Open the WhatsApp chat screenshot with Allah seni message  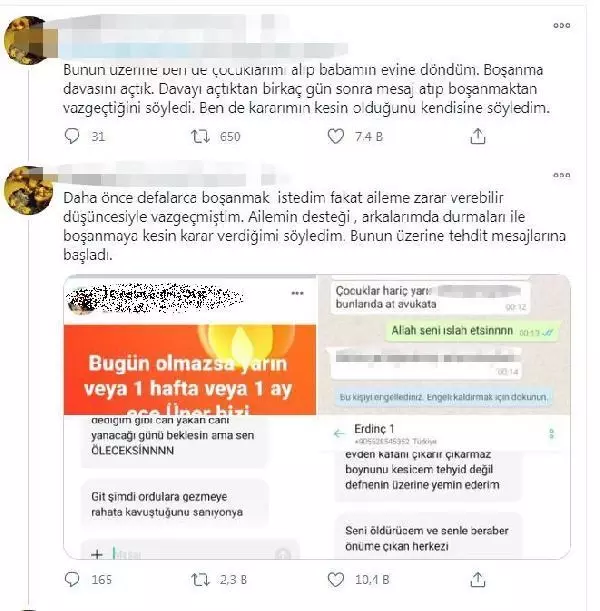(444, 345)
